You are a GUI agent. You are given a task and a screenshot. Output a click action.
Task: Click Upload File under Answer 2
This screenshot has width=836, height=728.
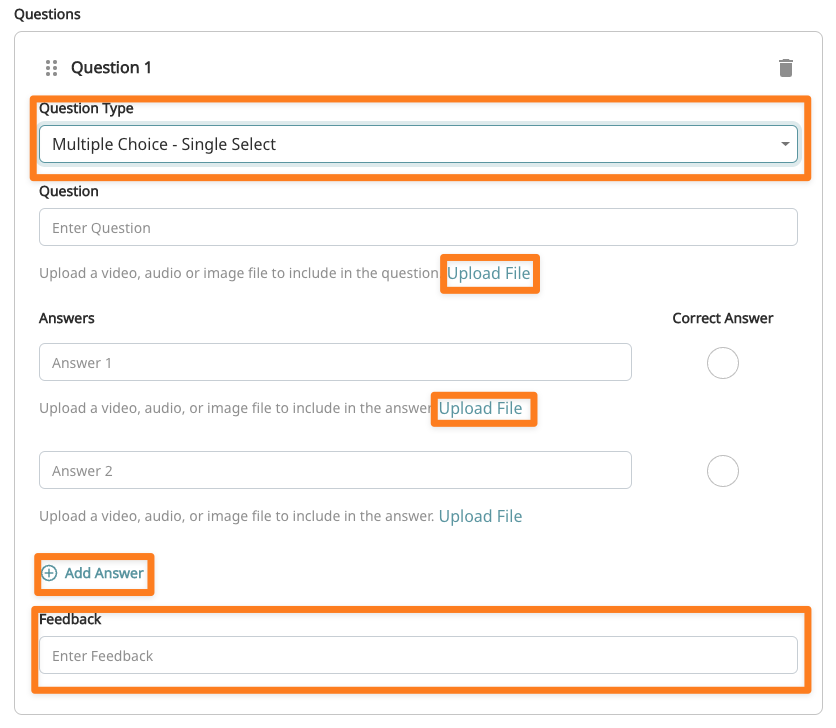point(481,516)
